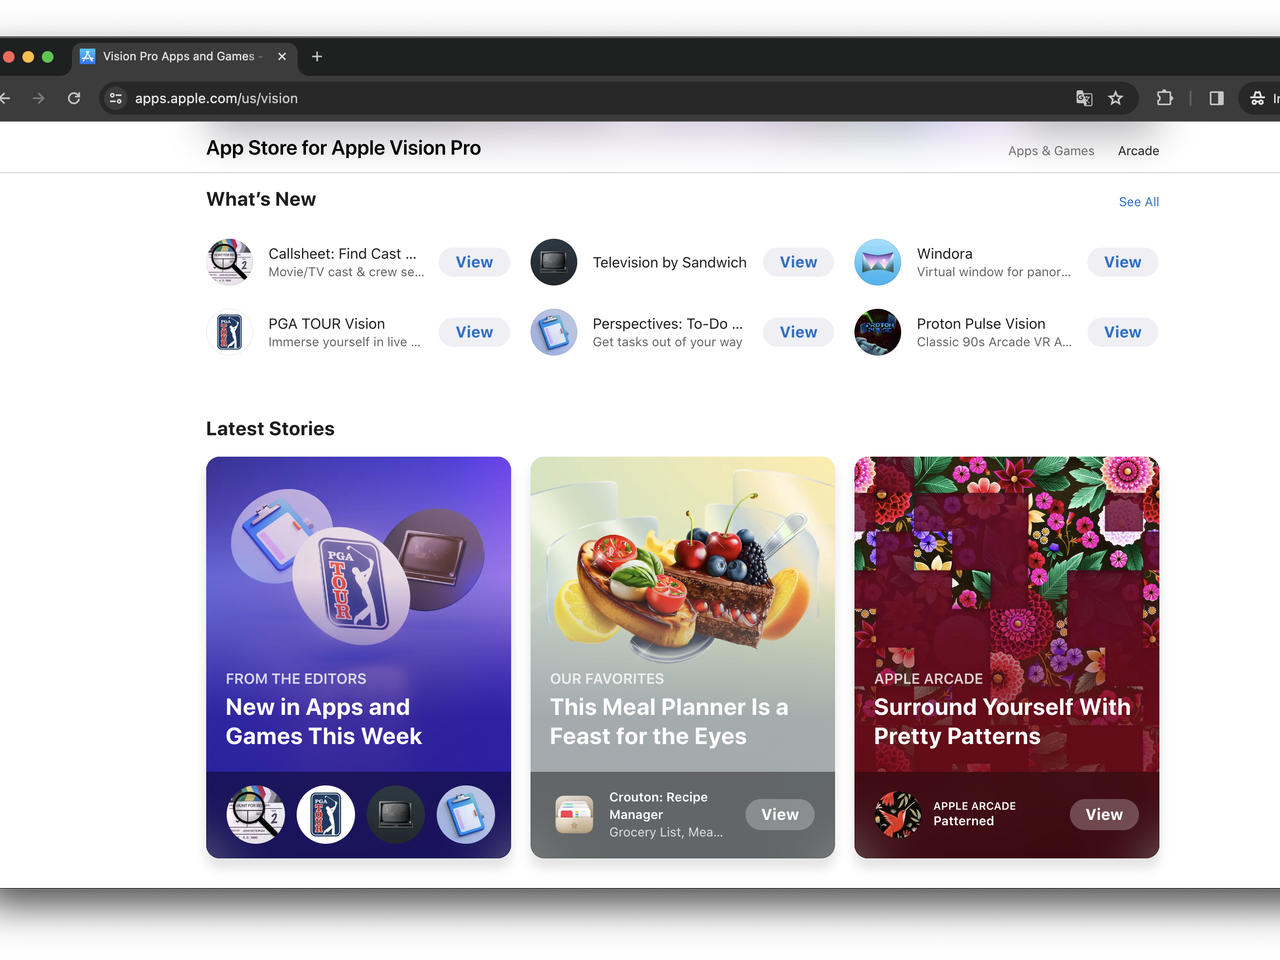1280x960 pixels.
Task: Click View button for Callsheet
Action: point(474,262)
